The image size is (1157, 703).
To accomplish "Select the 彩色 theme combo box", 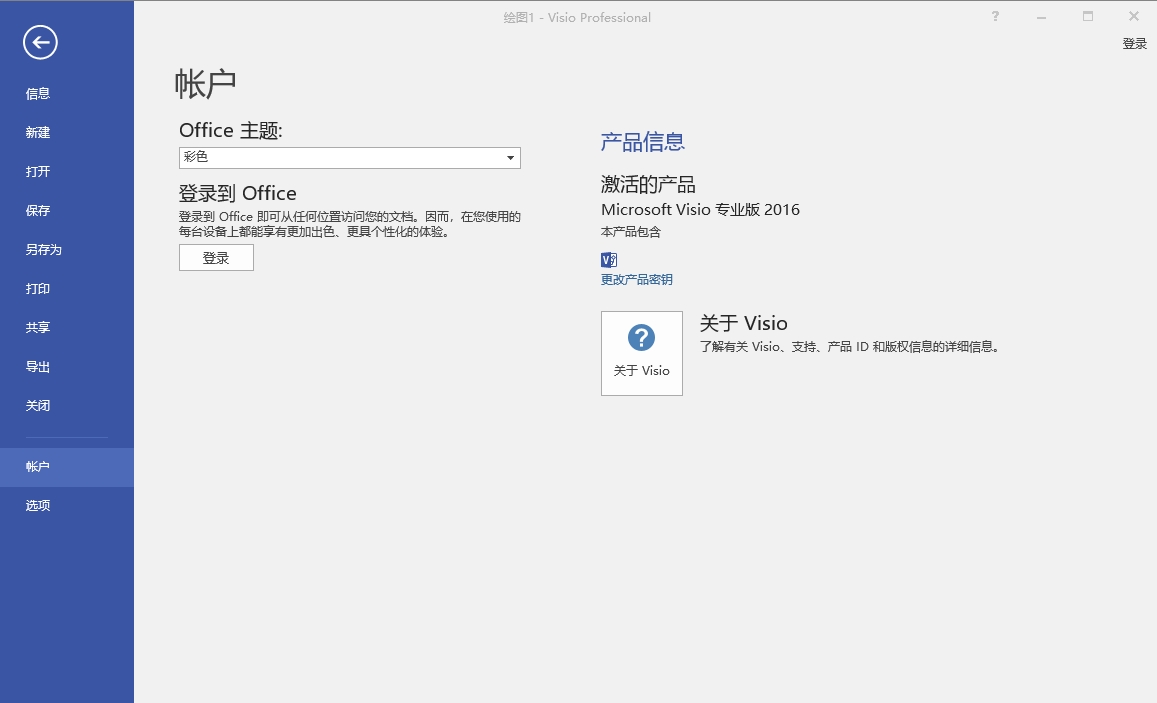I will (x=340, y=158).
